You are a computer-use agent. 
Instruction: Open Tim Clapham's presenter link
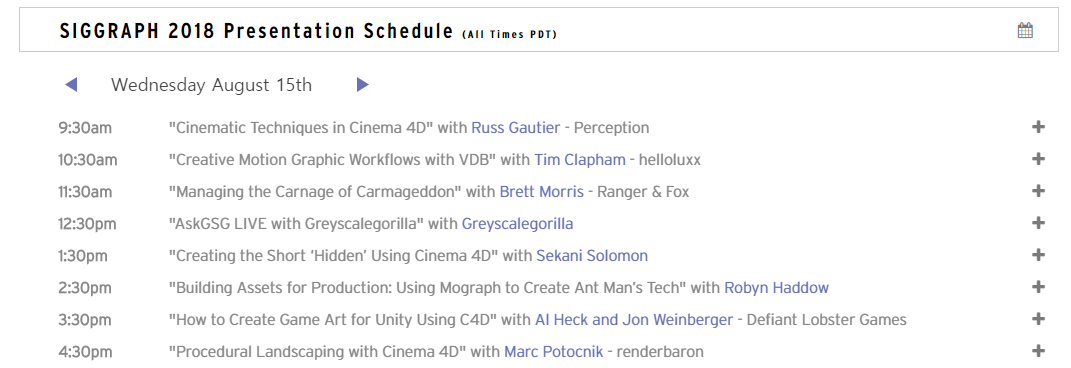coord(580,160)
